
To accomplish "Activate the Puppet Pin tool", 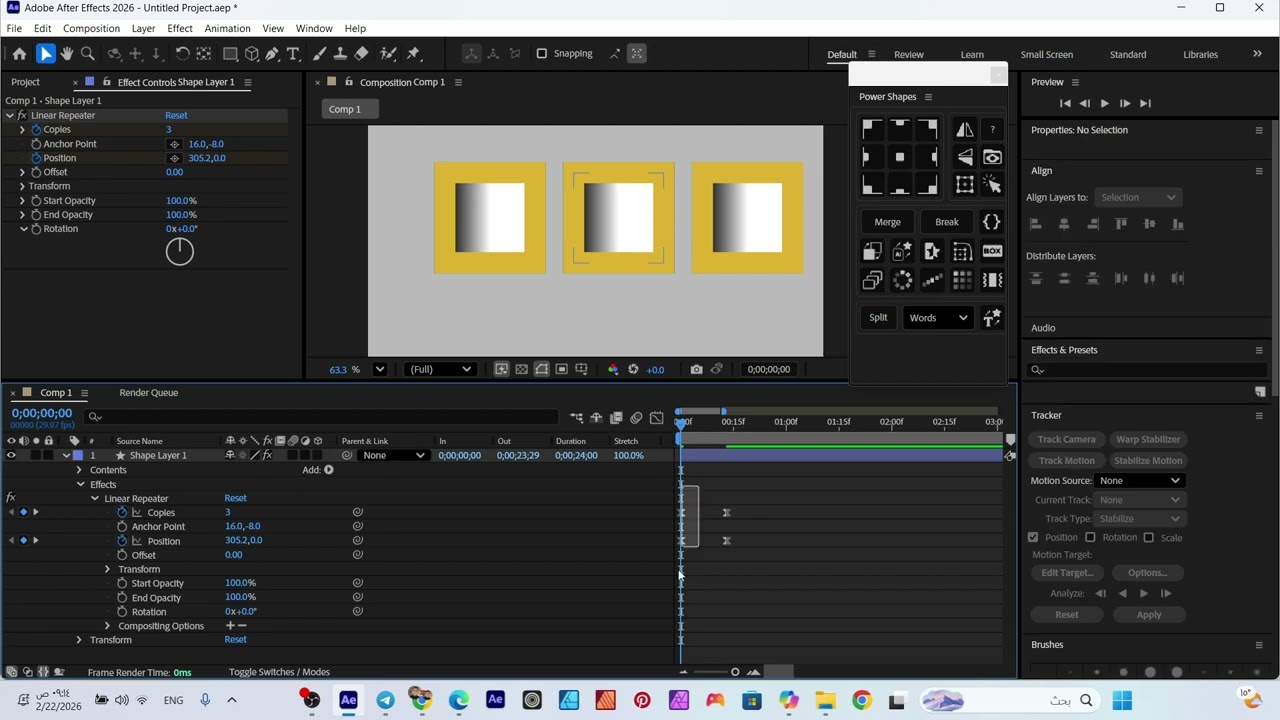I will [414, 54].
